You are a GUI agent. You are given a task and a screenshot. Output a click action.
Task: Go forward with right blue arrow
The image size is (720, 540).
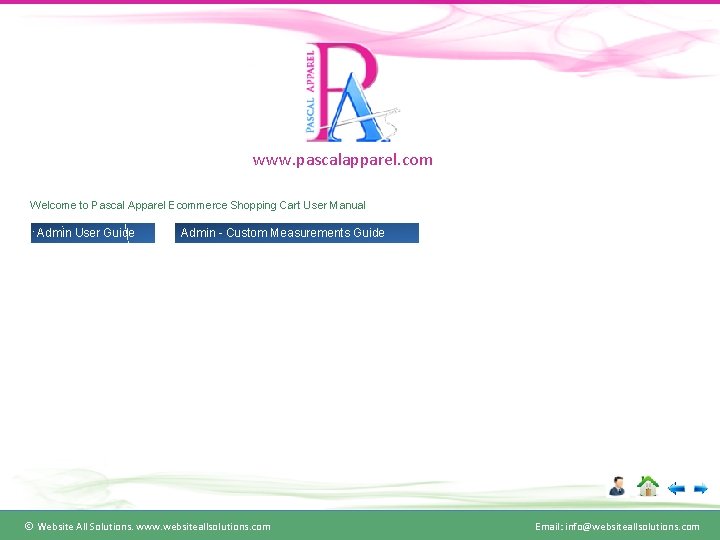coord(700,489)
